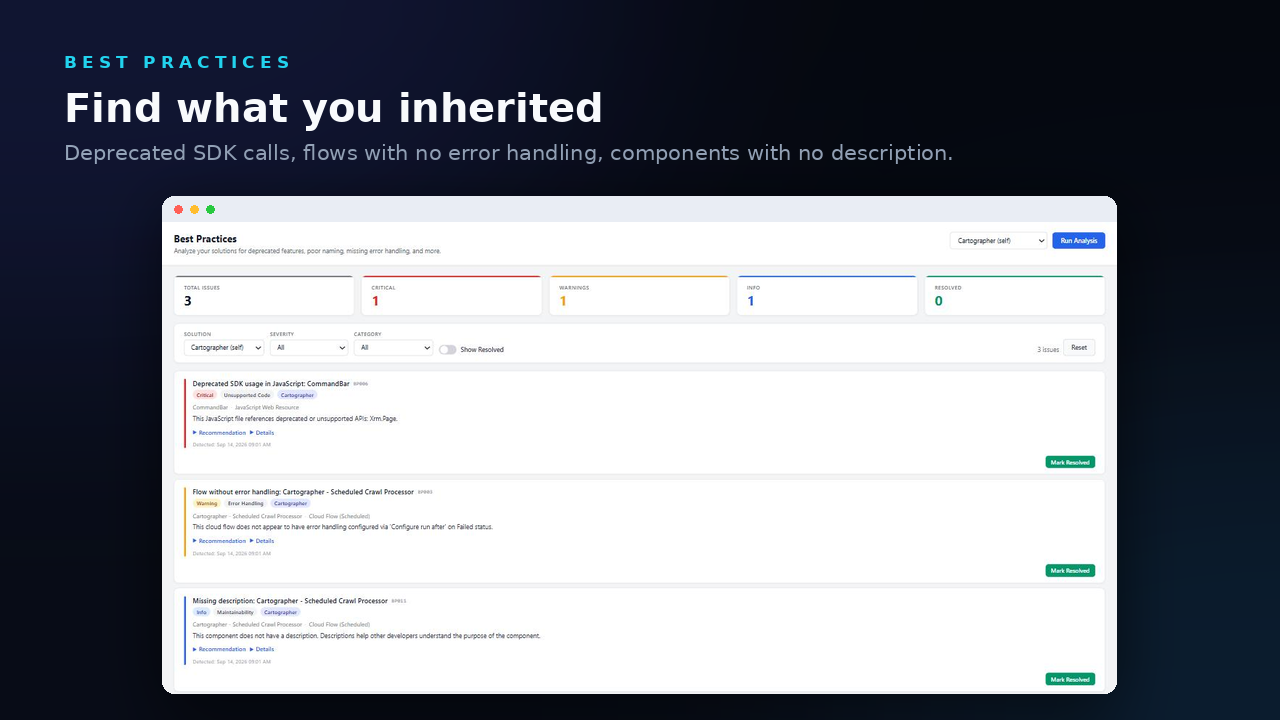Click the Error Handling category tag
Viewport: 1280px width, 720px height.
246,504
